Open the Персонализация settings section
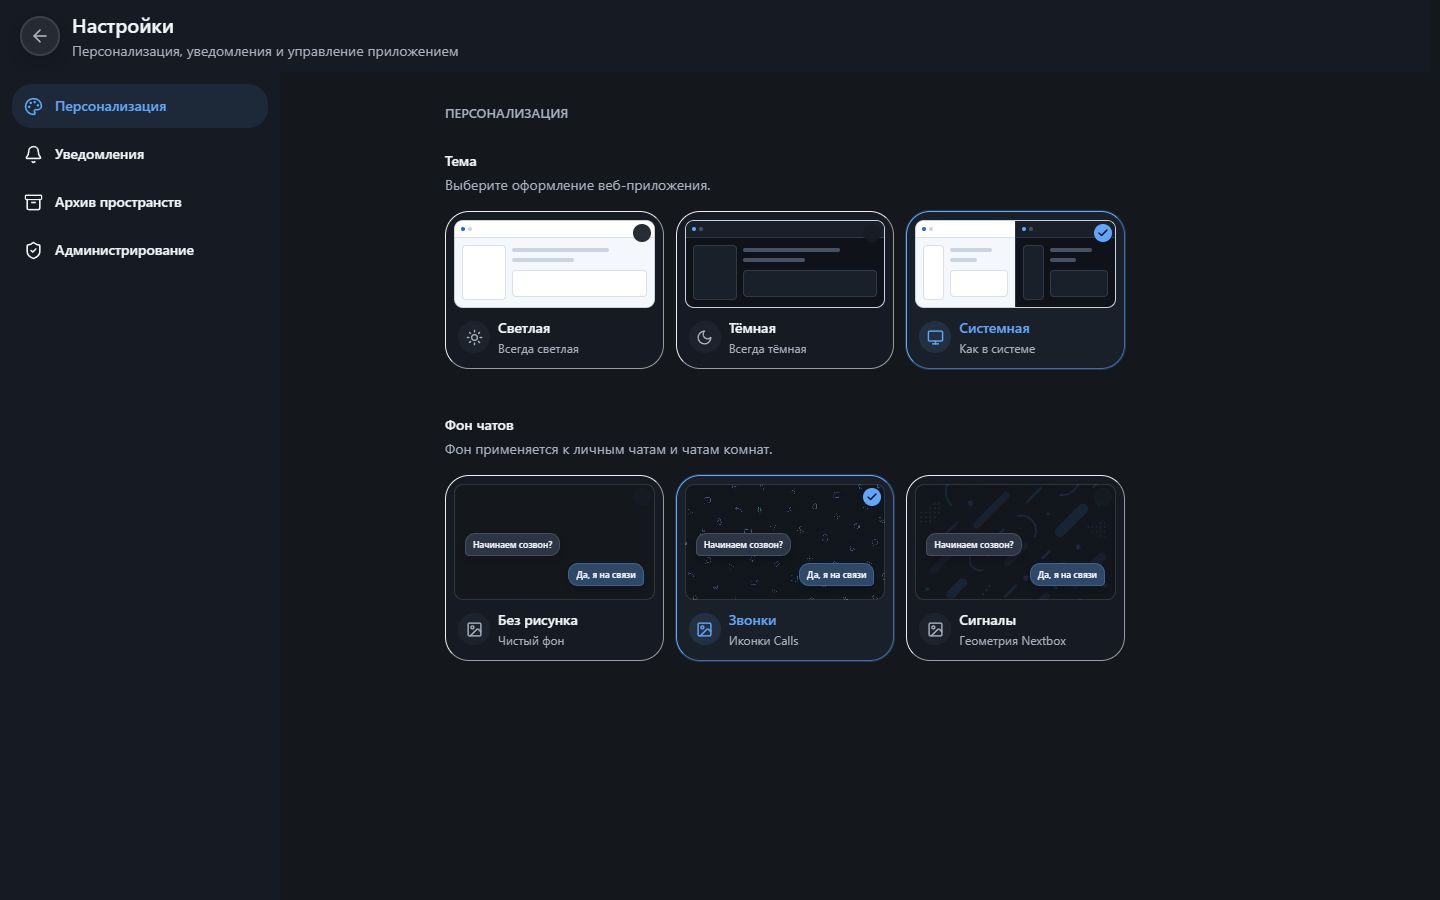Image resolution: width=1440 pixels, height=900 pixels. [140, 106]
